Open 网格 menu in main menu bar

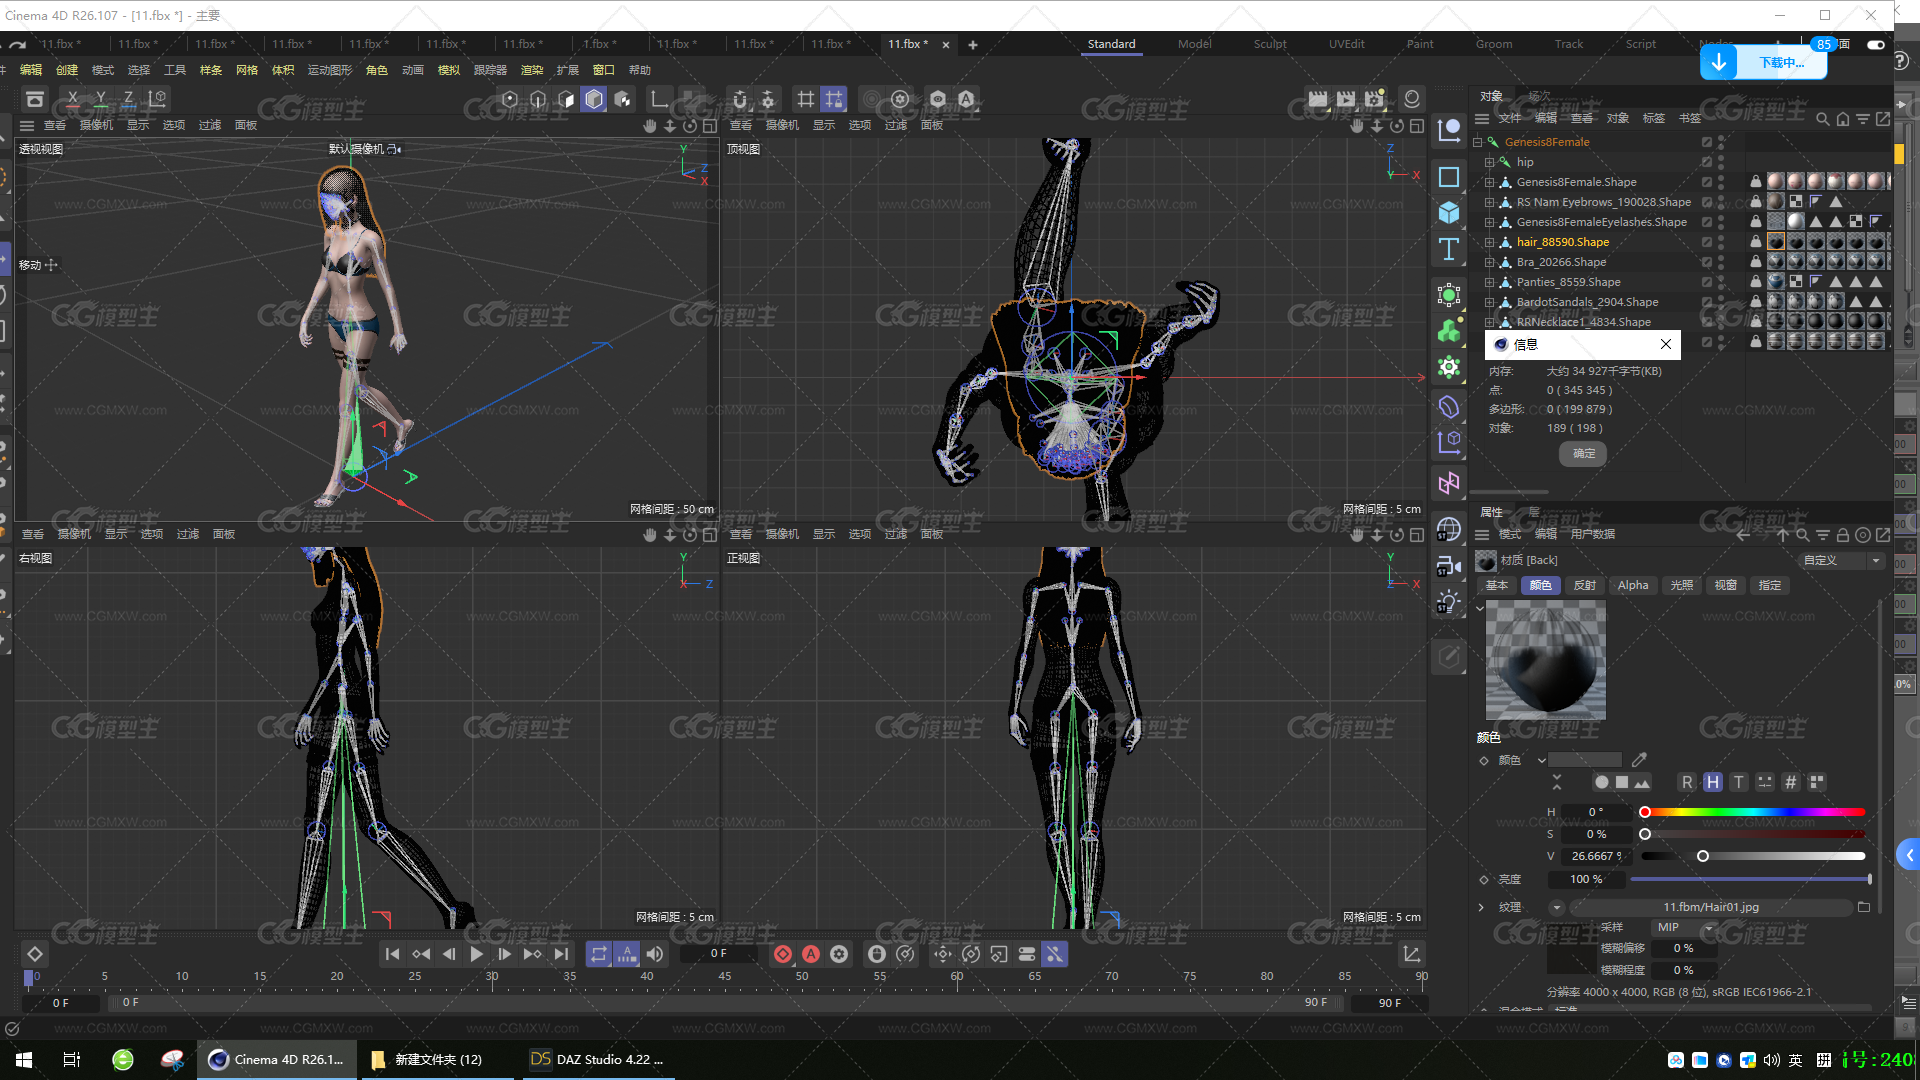coord(247,70)
